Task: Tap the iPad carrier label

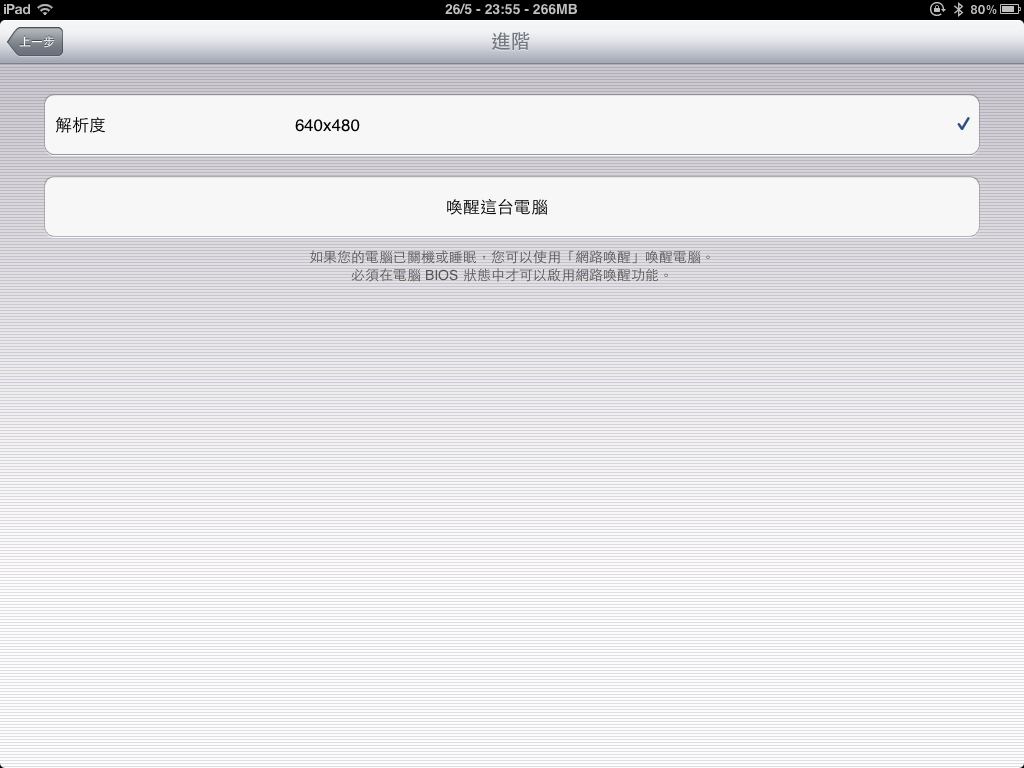Action: pyautogui.click(x=17, y=9)
